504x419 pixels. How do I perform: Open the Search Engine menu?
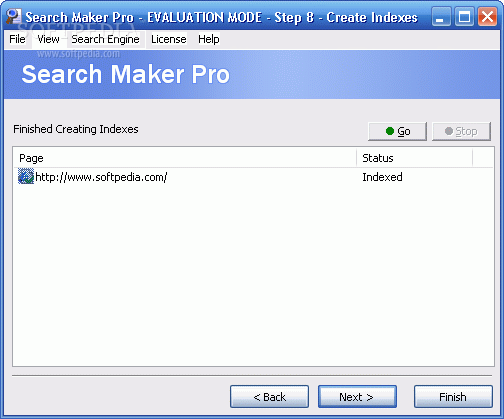105,39
